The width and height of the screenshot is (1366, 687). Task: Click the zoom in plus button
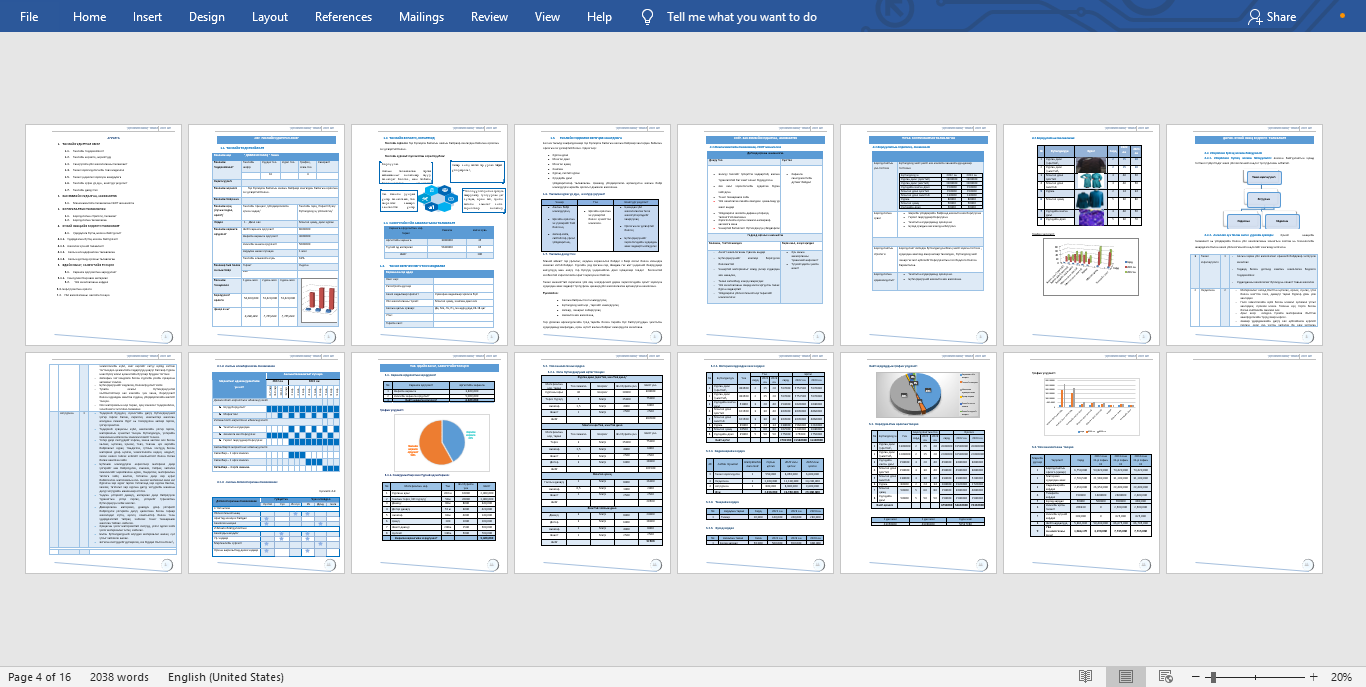pyautogui.click(x=1313, y=677)
